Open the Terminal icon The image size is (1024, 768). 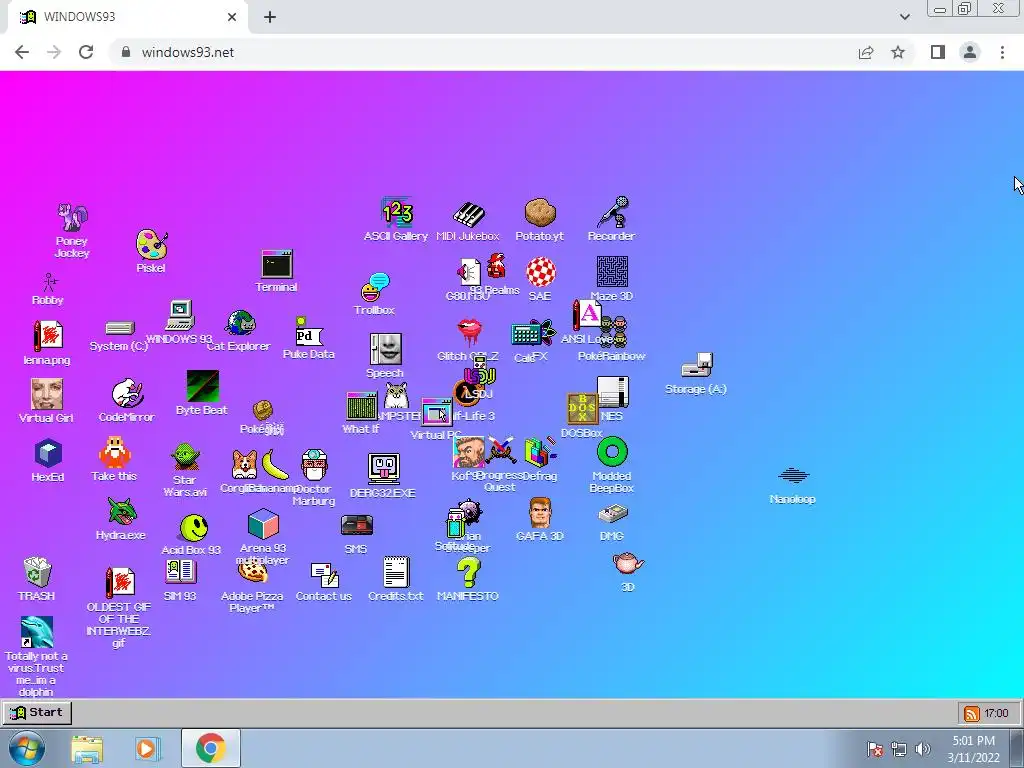(x=277, y=264)
